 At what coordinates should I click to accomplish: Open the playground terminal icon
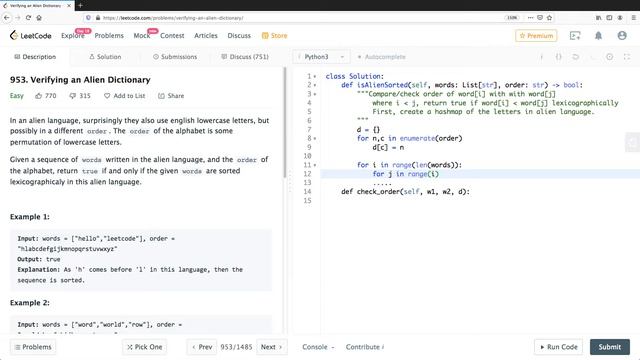click(x=575, y=36)
